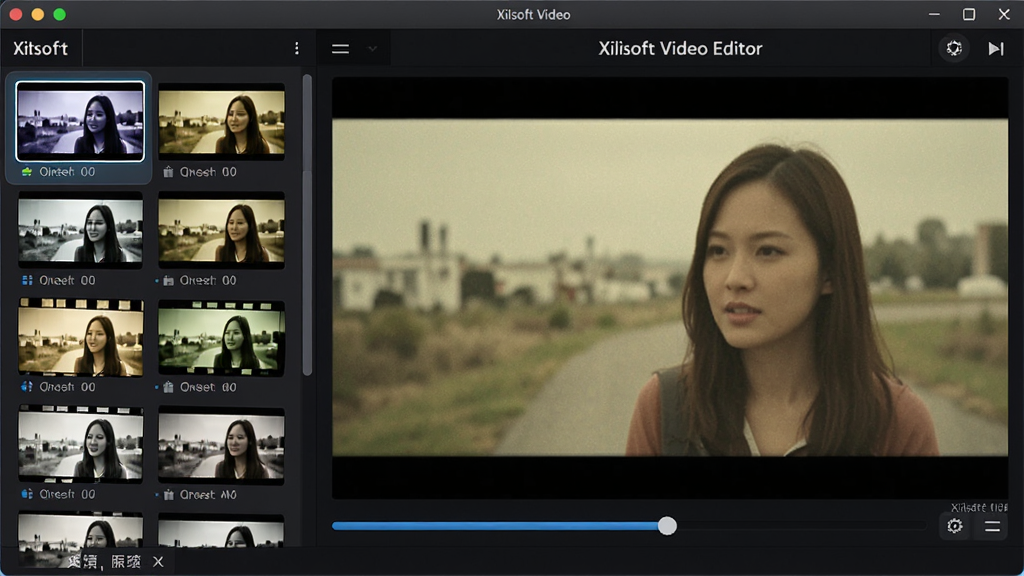
Task: Select the bottom-right thumbnail cut off by the panel edge
Action: pos(221,531)
